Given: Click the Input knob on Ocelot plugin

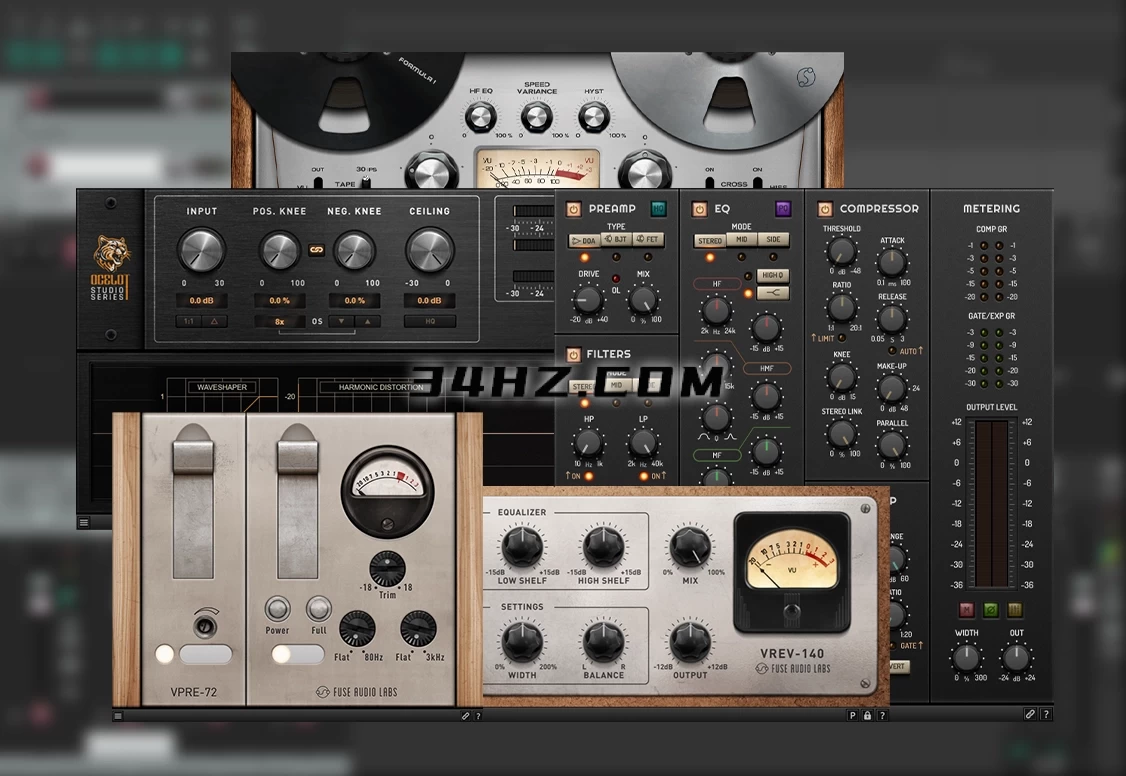Looking at the screenshot, I should (202, 250).
